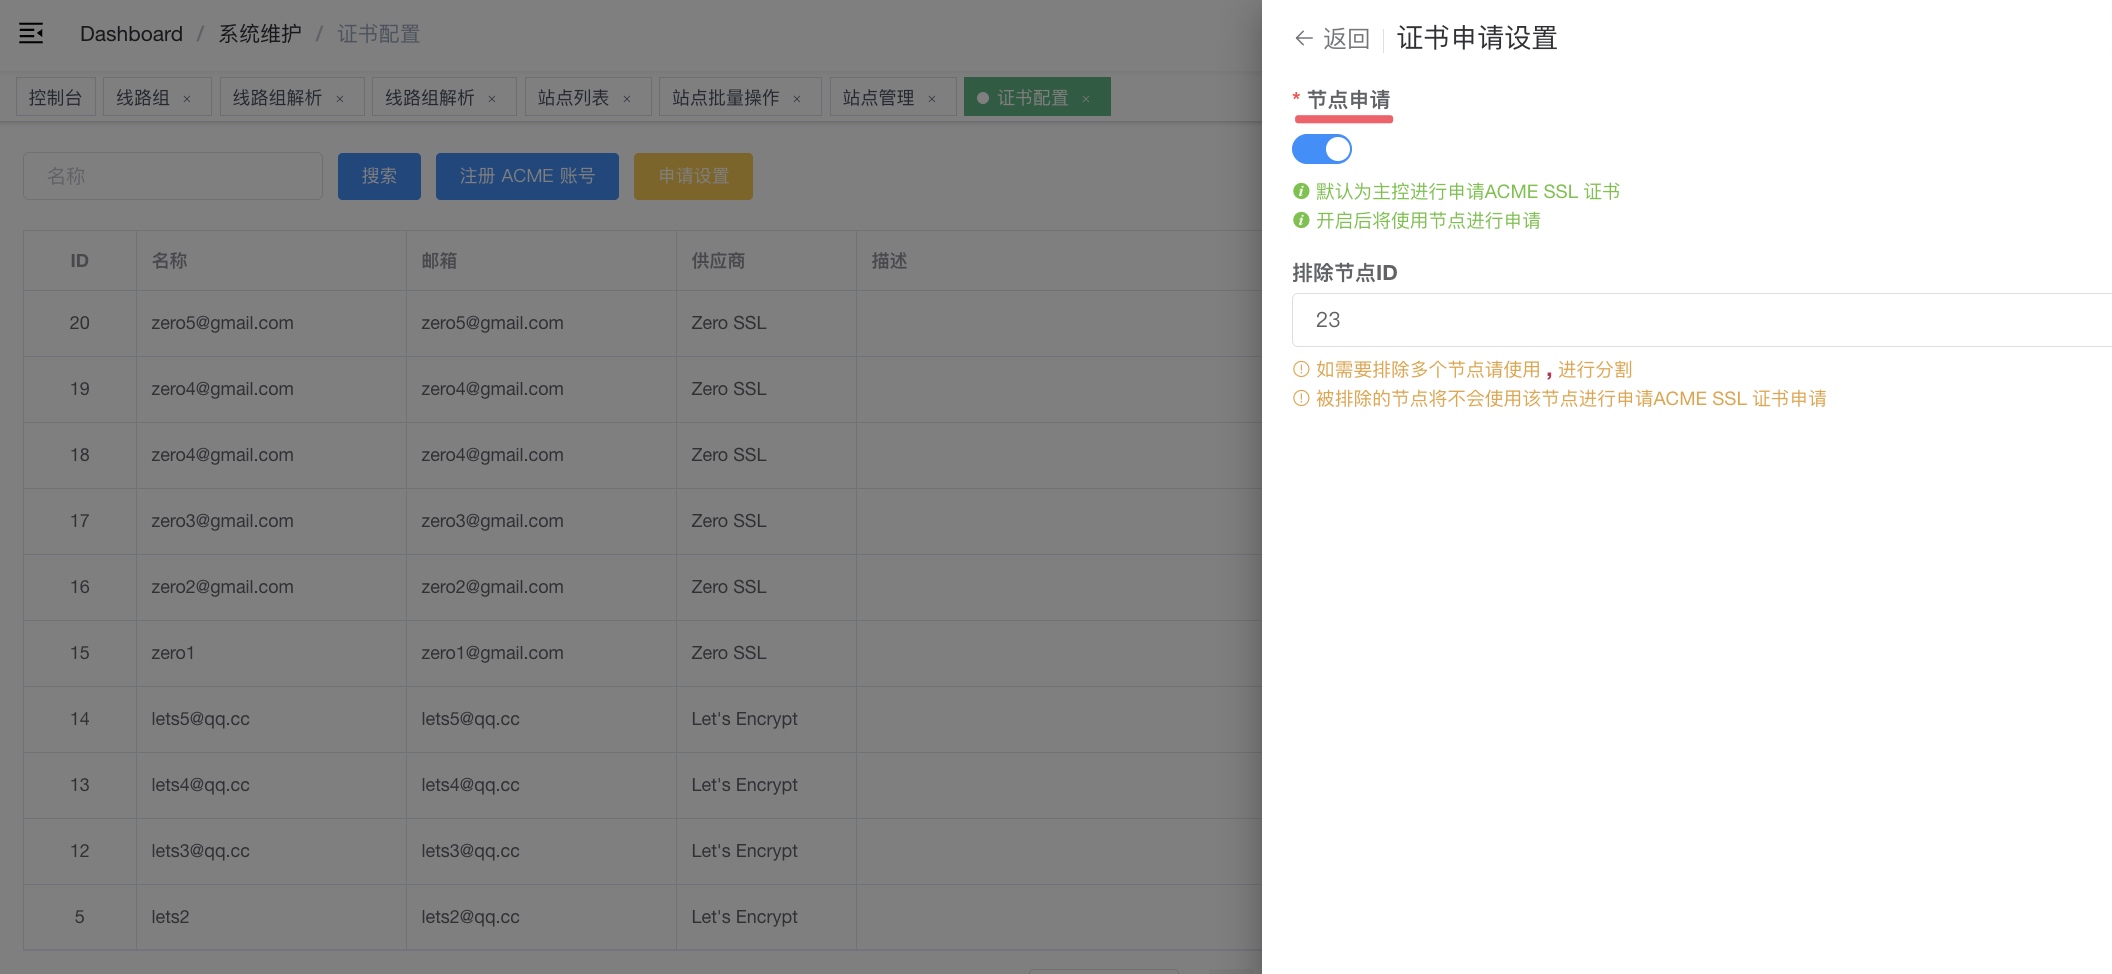Close the 站点管理 tab via x icon
Image resolution: width=2112 pixels, height=974 pixels.
coord(932,99)
